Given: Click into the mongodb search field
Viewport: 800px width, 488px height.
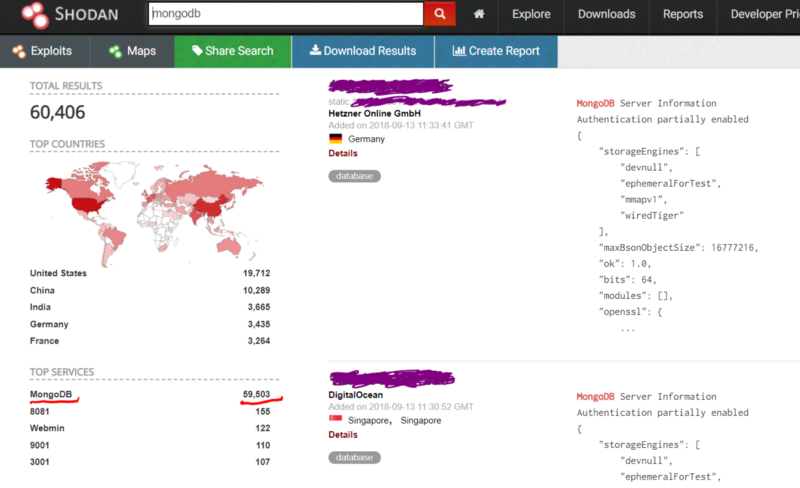Looking at the screenshot, I should (x=286, y=14).
